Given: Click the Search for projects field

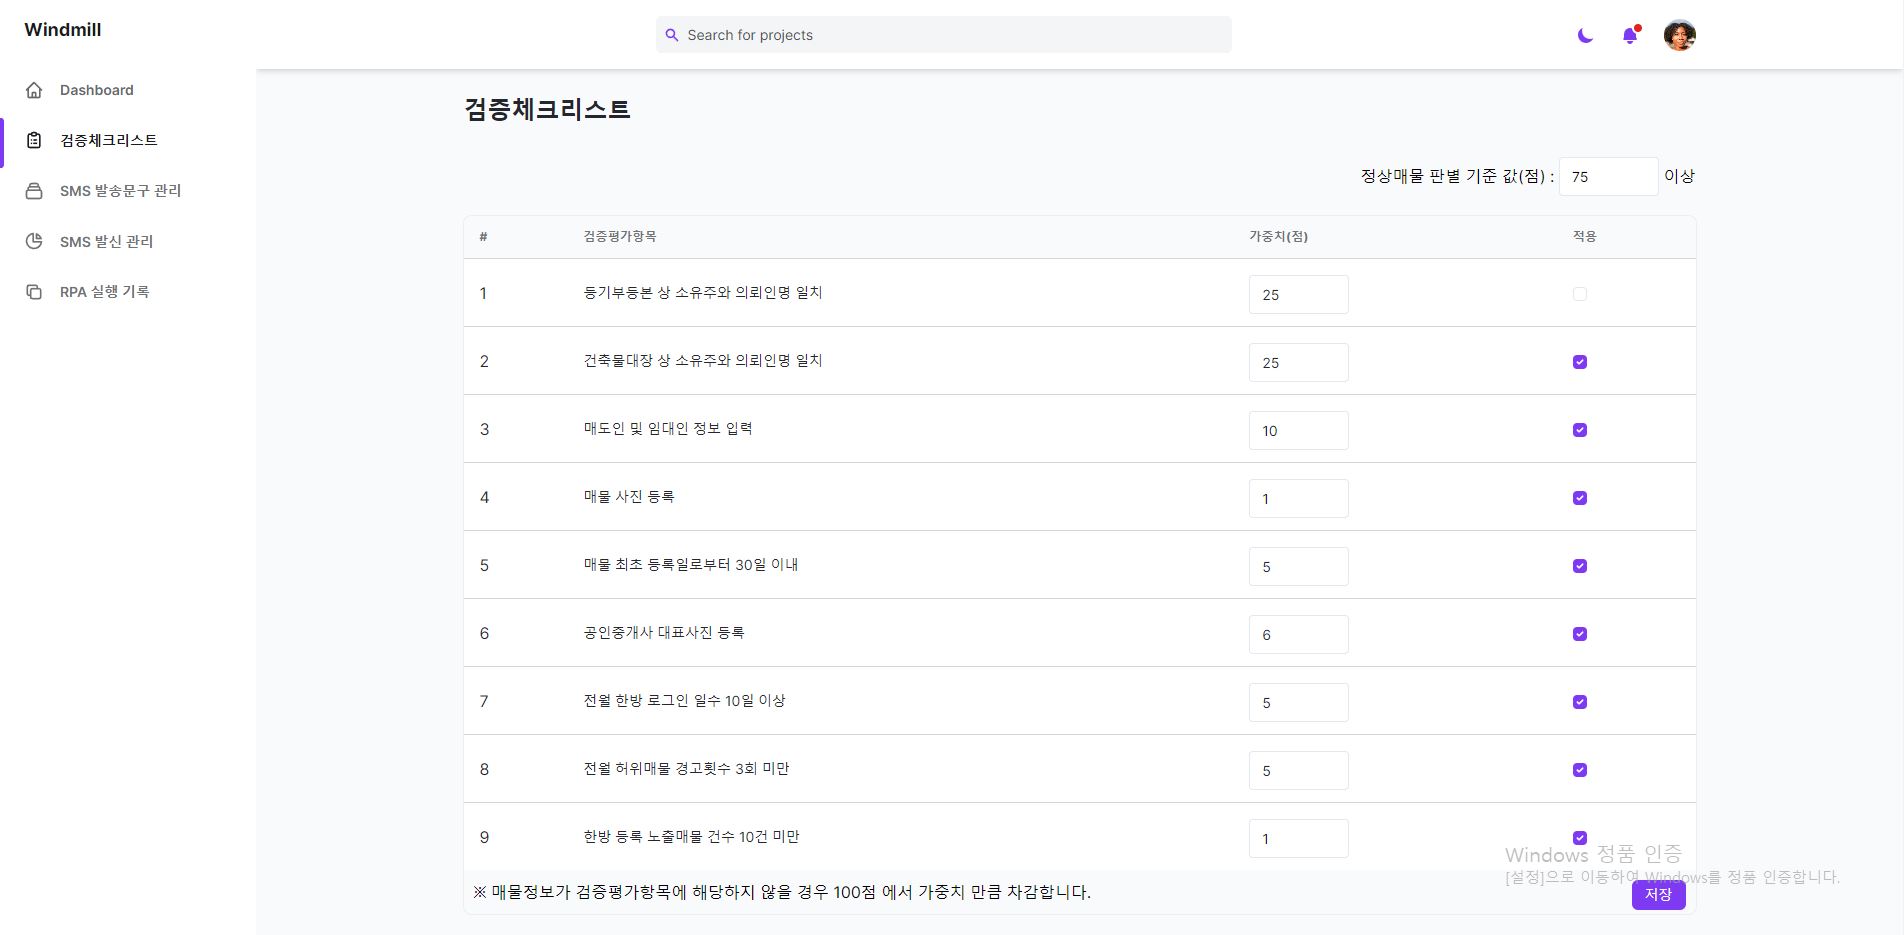Looking at the screenshot, I should click(x=944, y=35).
